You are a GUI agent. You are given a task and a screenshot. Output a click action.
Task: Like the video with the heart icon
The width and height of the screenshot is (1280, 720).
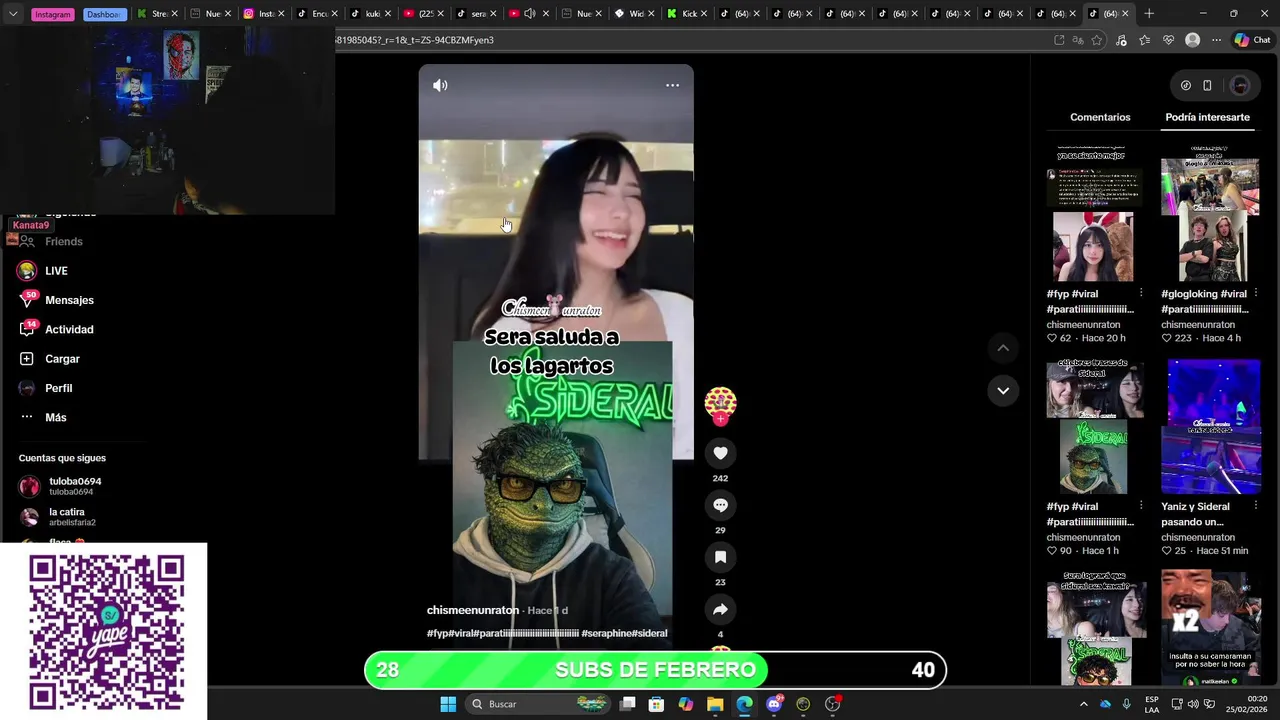pos(720,453)
